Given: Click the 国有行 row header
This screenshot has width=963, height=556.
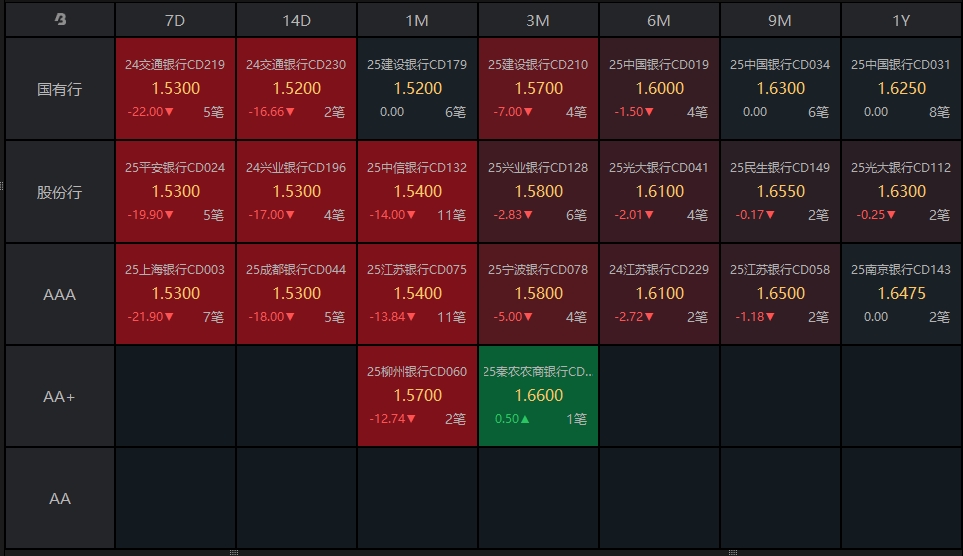Looking at the screenshot, I should coord(60,89).
